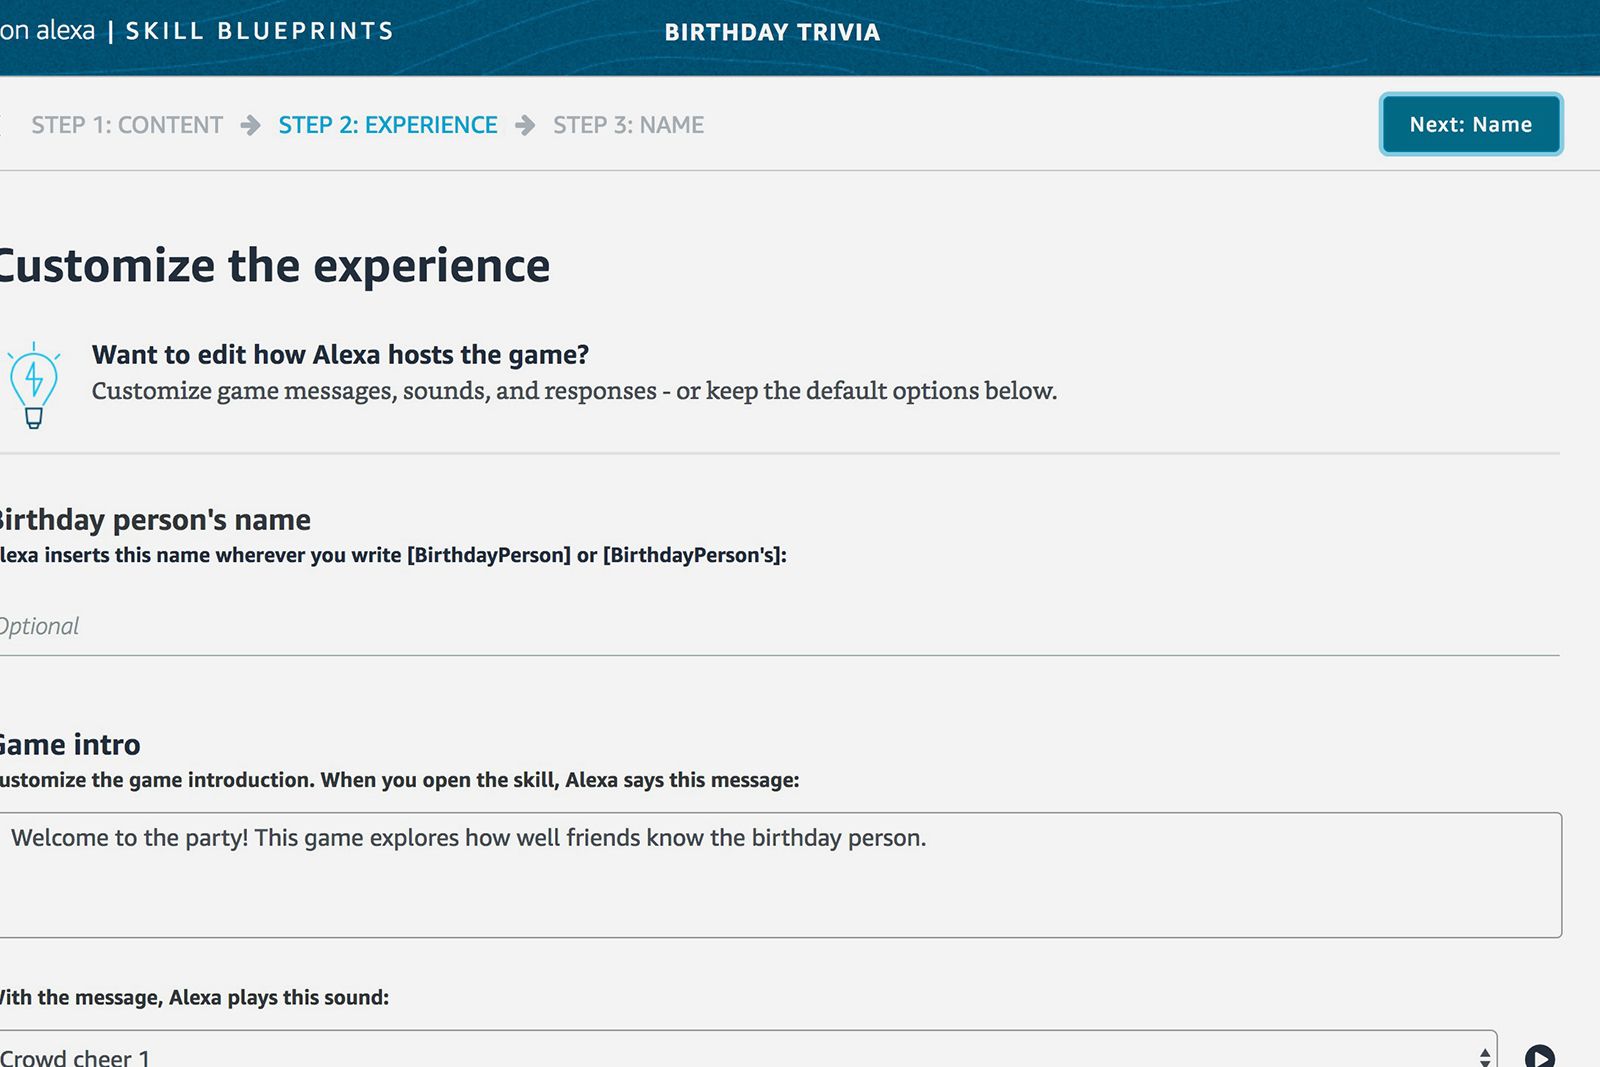This screenshot has height=1067, width=1600.
Task: Open the Crowd cheer 1 sound dropdown
Action: [x=700, y=1052]
